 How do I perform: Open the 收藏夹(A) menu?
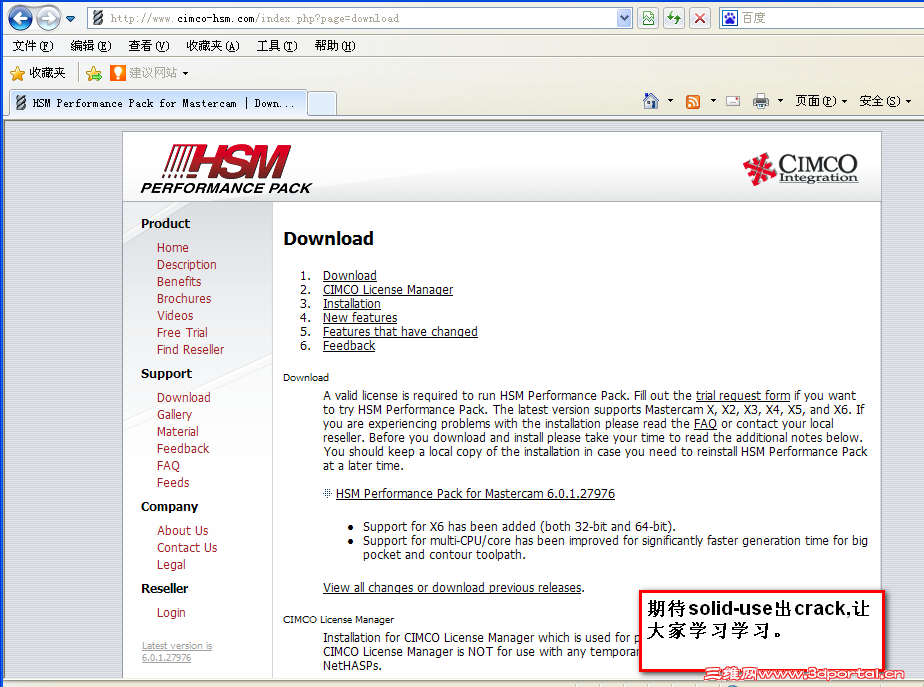coord(213,45)
